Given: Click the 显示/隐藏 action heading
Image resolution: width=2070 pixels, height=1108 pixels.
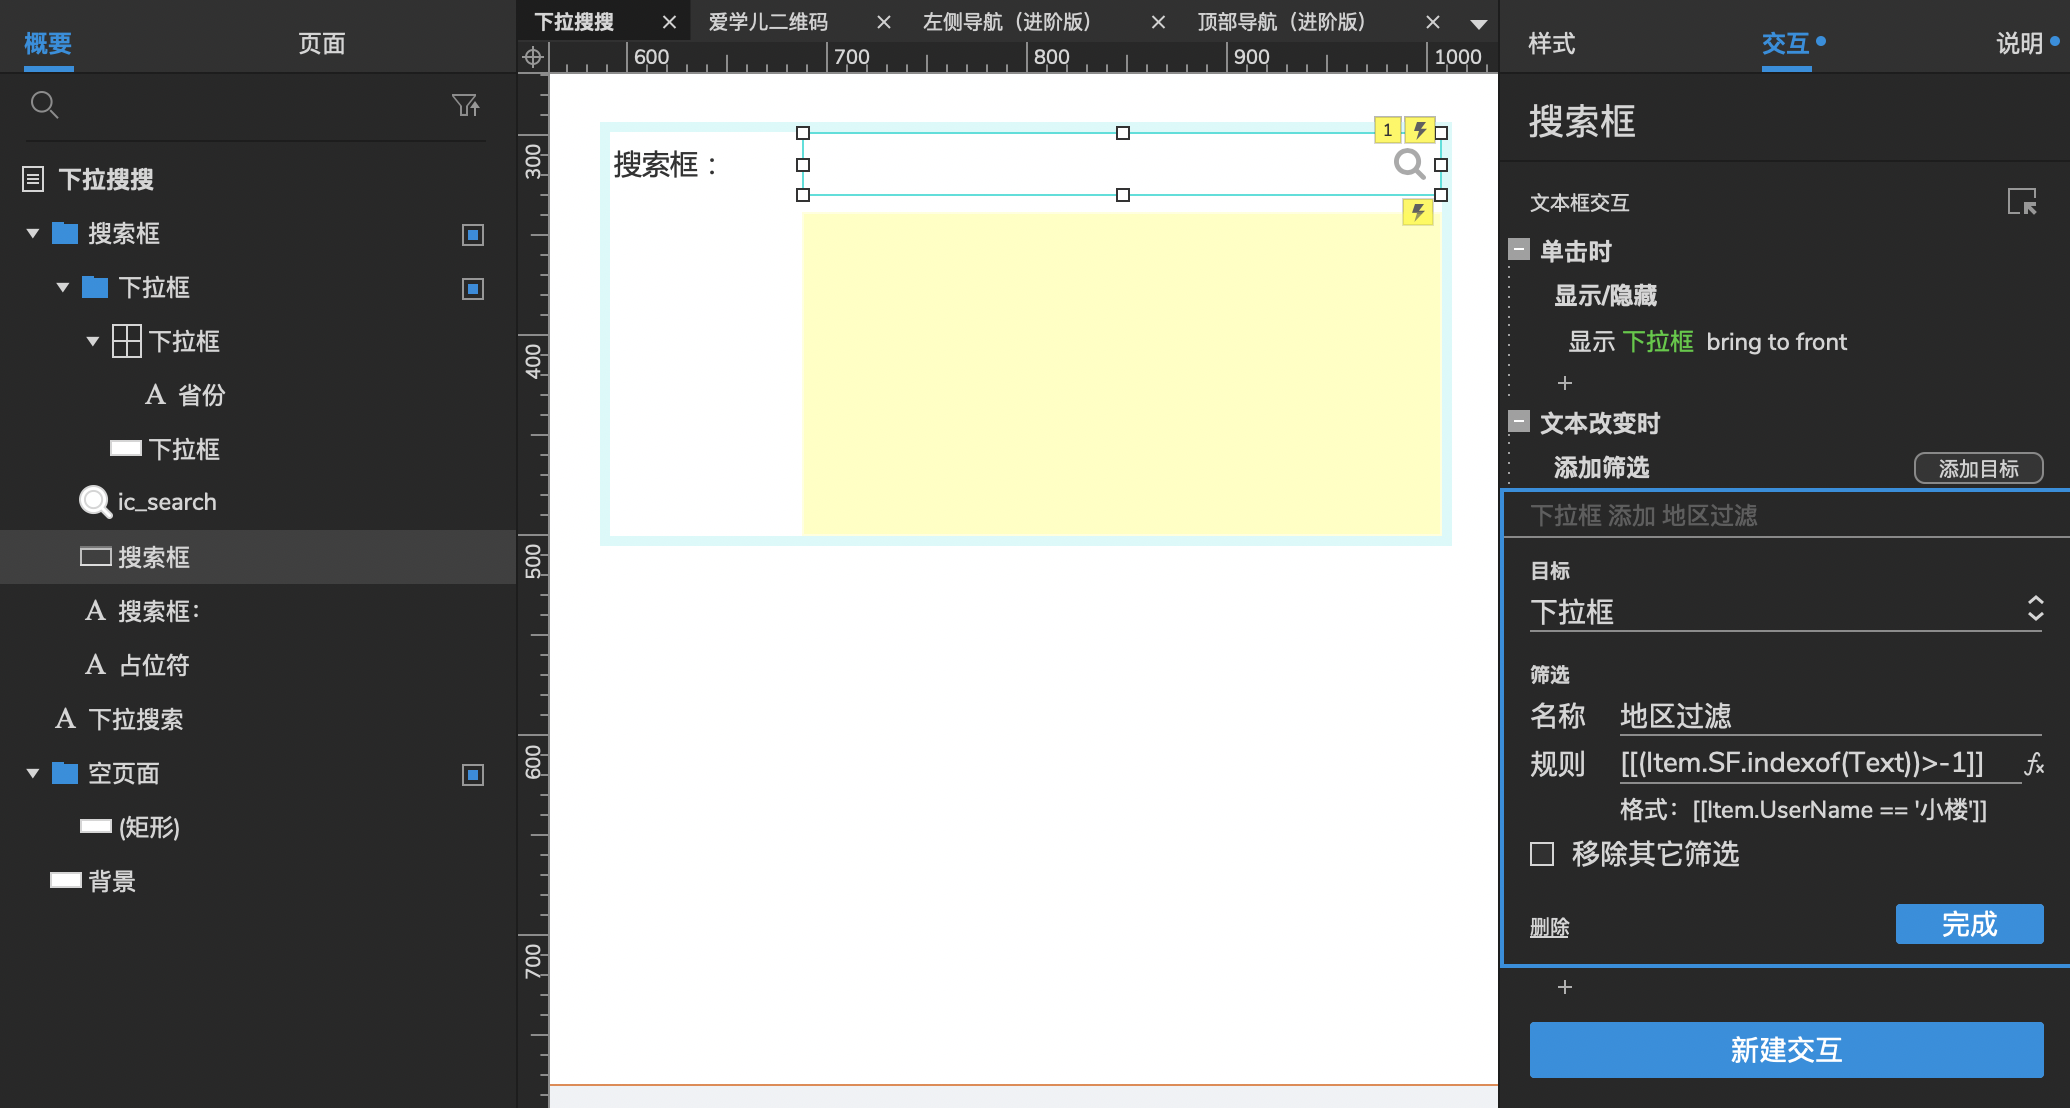Looking at the screenshot, I should coord(1605,295).
